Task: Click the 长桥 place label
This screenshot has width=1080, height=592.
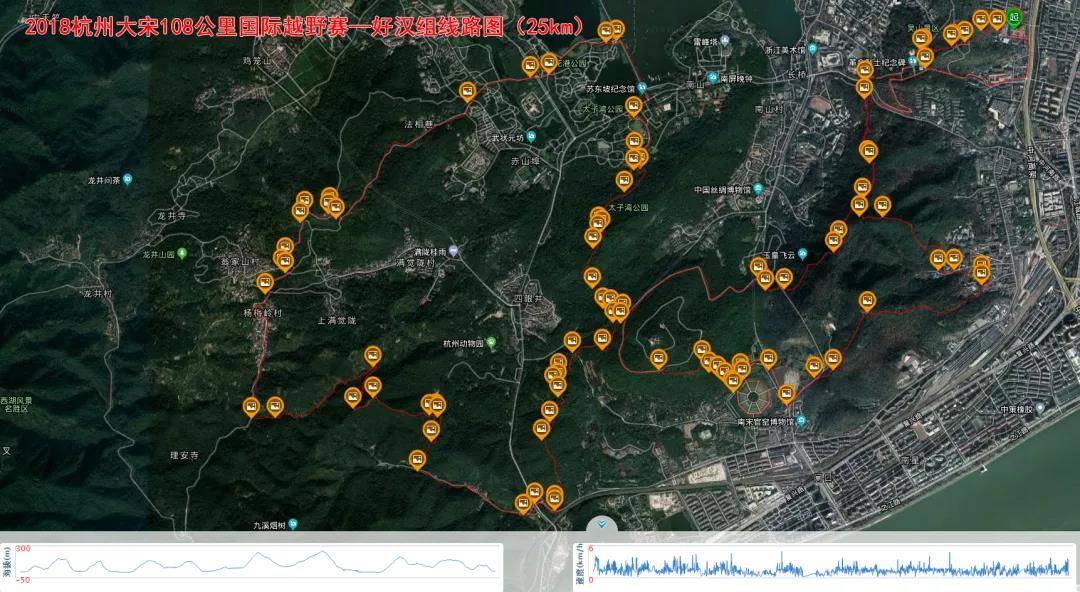Action: [797, 74]
